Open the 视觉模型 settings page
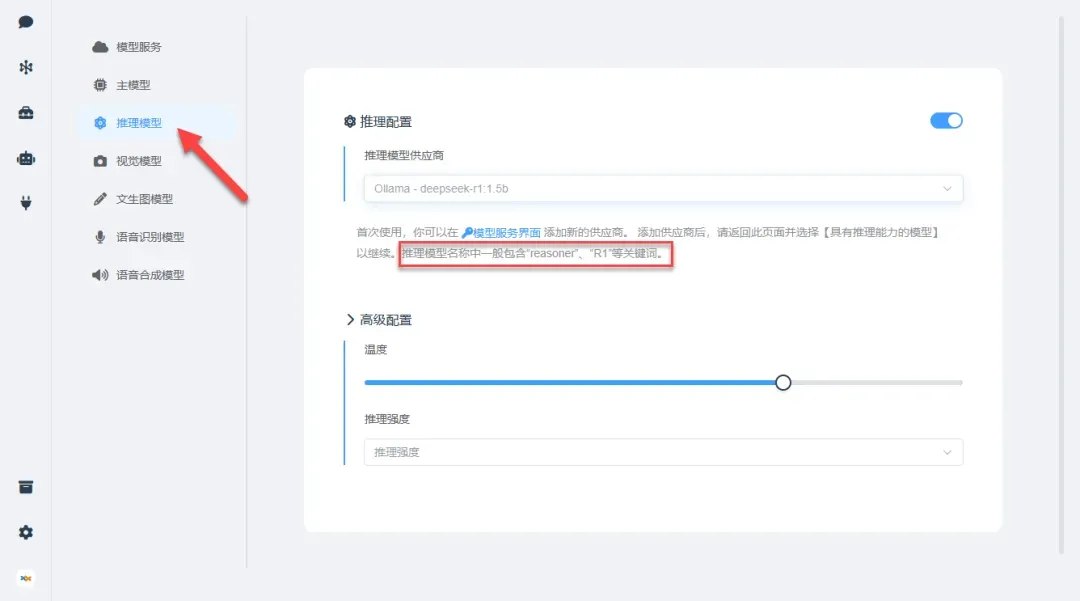Image resolution: width=1080 pixels, height=601 pixels. 158,161
